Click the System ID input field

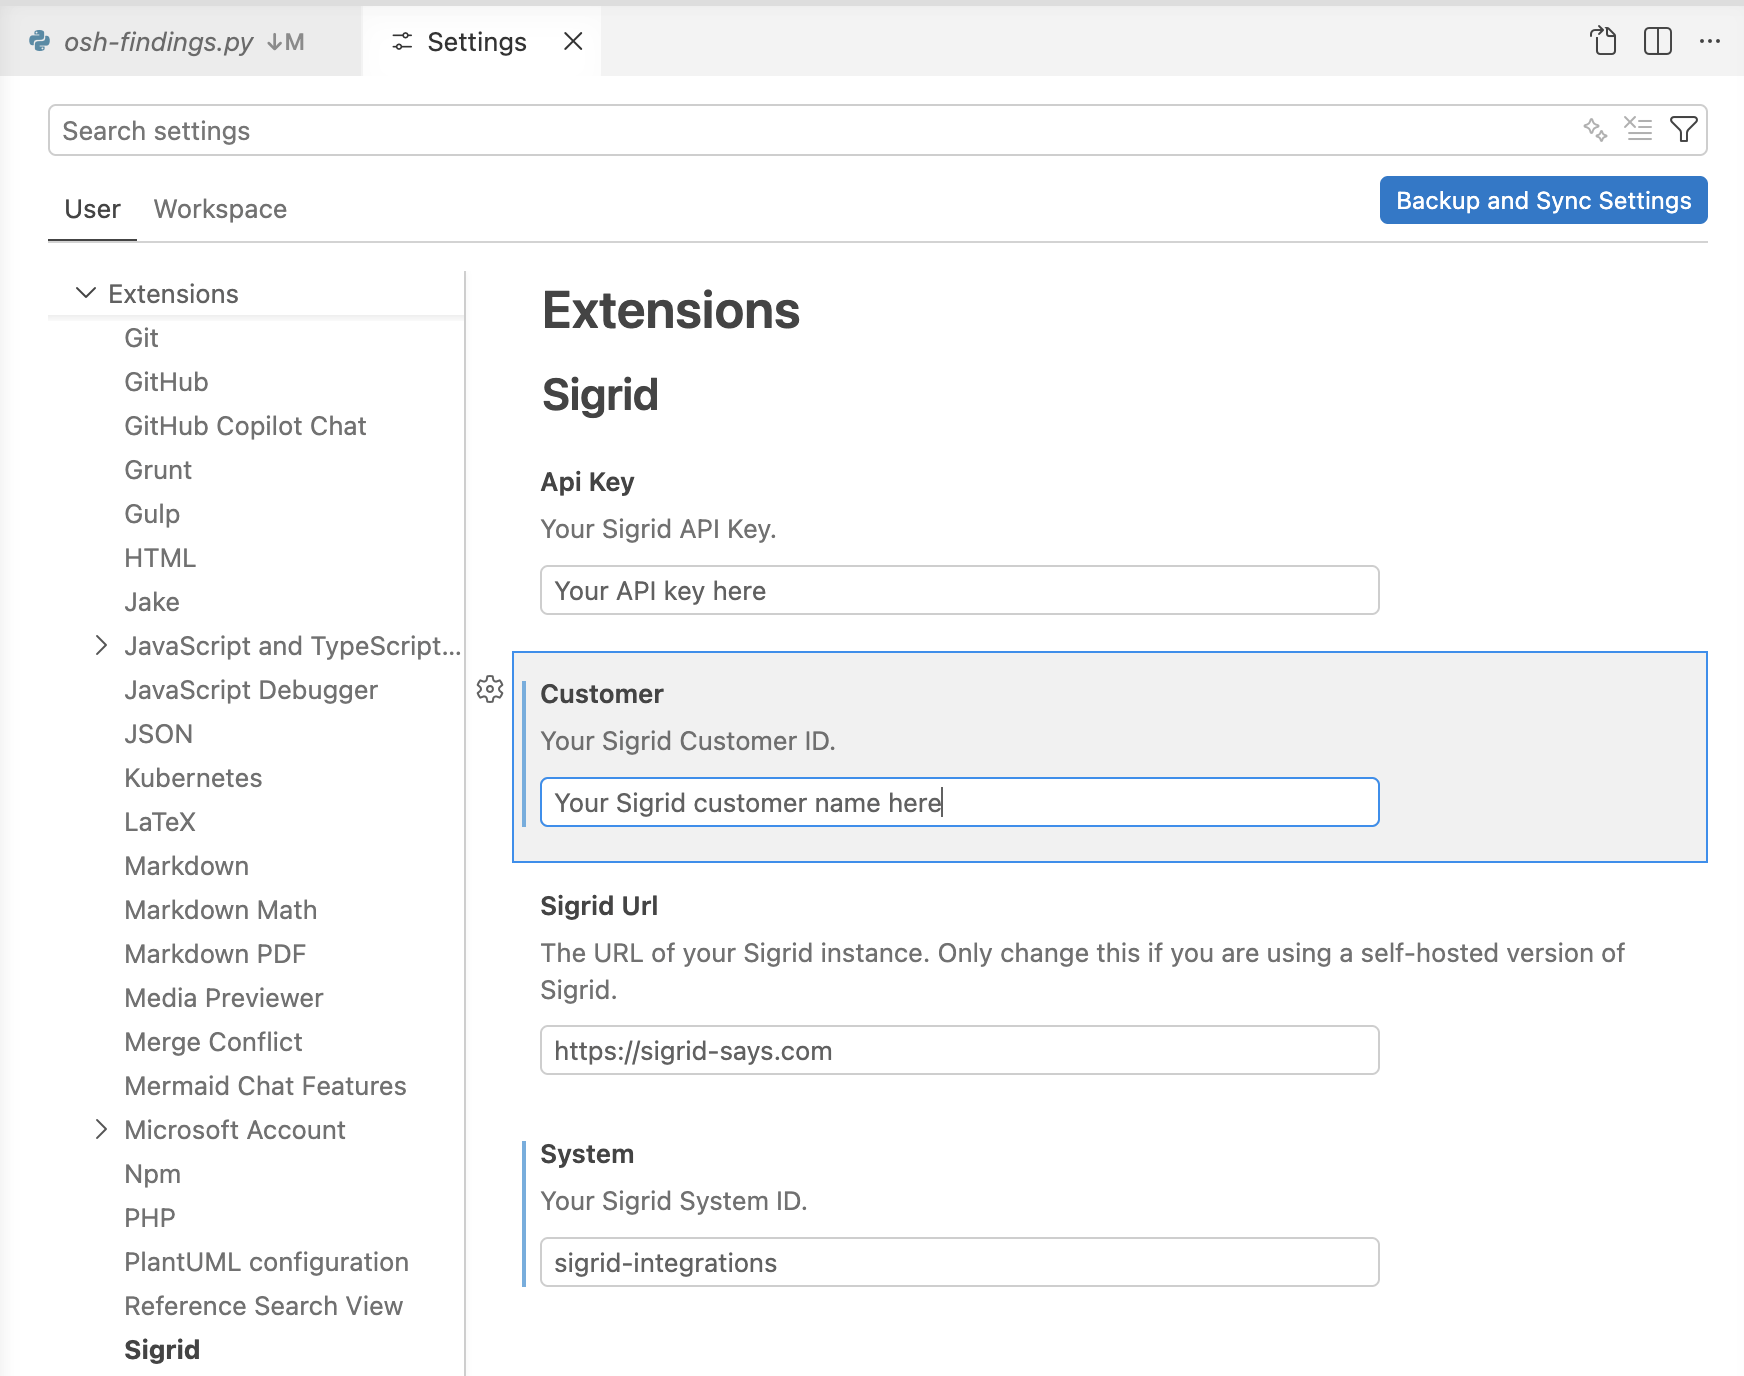tap(959, 1262)
